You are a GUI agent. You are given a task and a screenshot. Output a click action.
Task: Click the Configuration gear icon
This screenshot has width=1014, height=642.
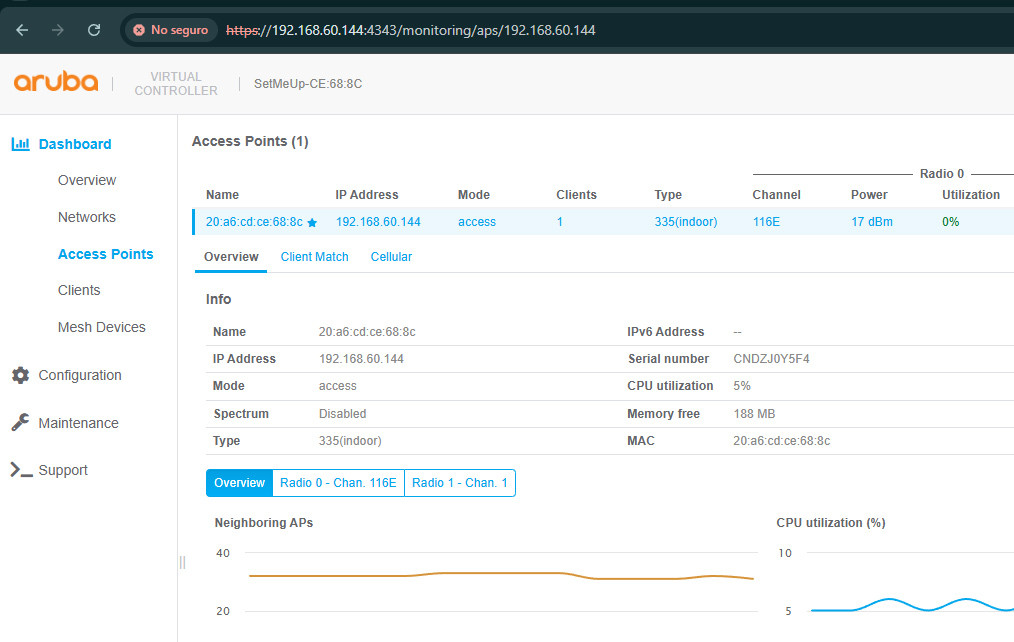pyautogui.click(x=20, y=375)
